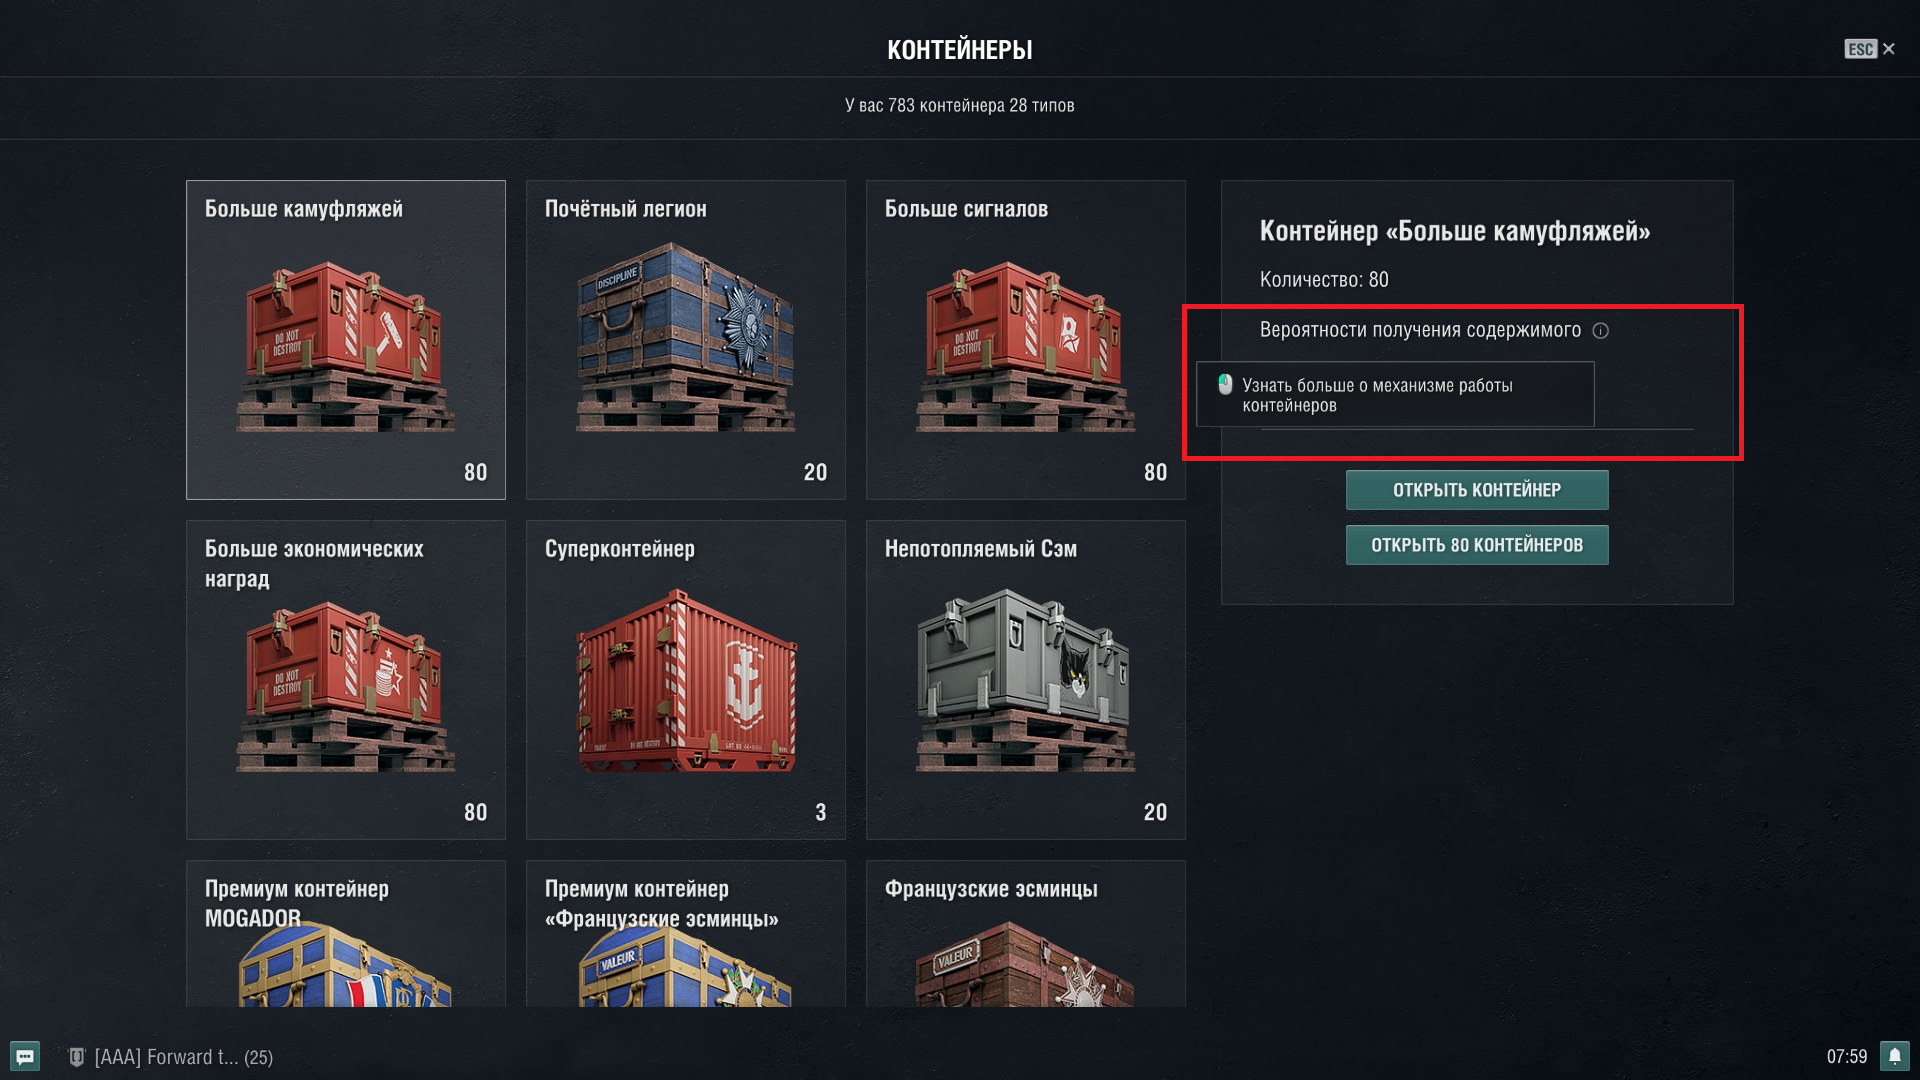Select the Французские эсминцы container
This screenshot has height=1080, width=1920.
(1026, 933)
